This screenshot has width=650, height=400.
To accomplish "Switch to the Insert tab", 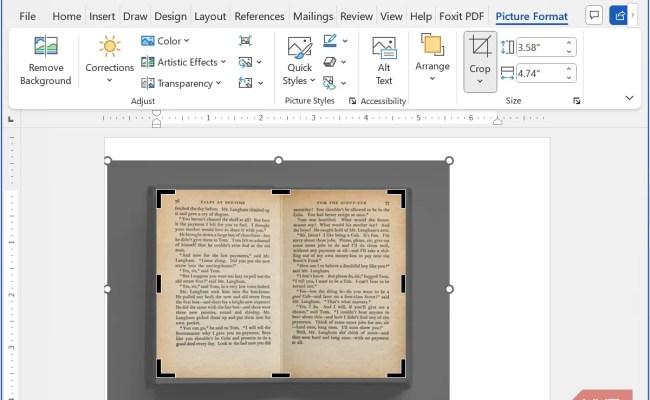I will pyautogui.click(x=102, y=16).
